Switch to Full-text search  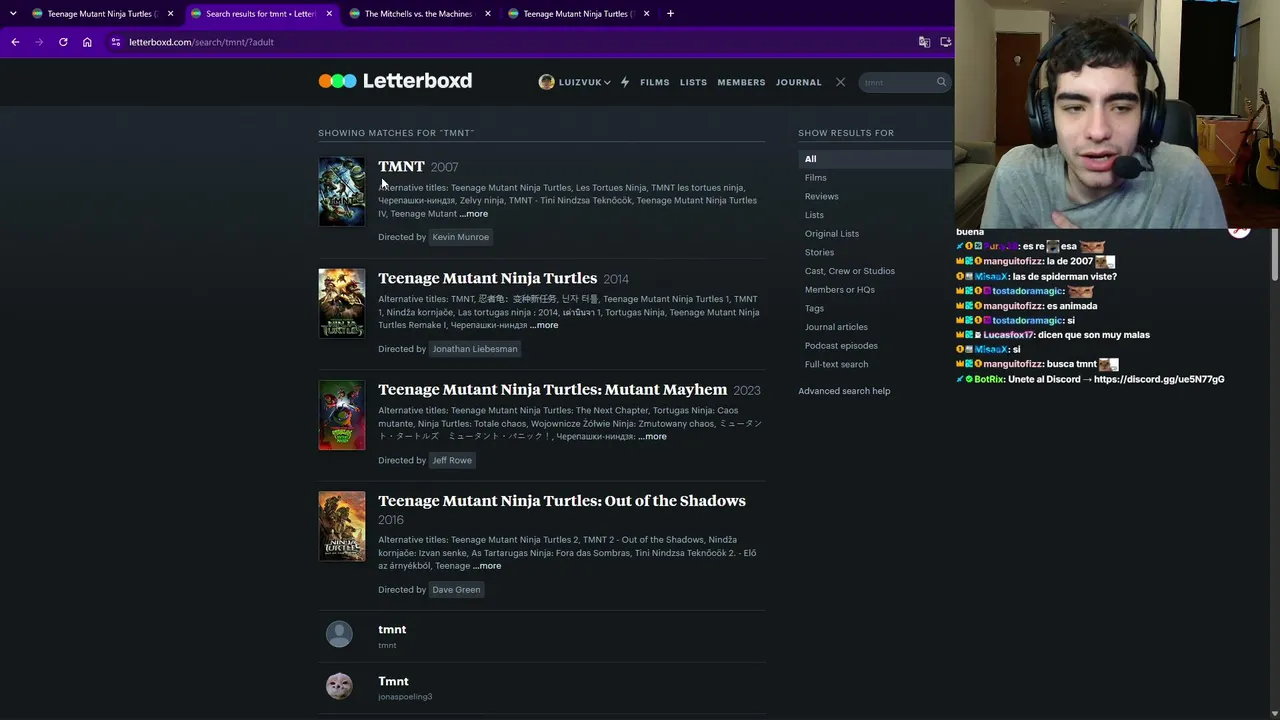(837, 364)
